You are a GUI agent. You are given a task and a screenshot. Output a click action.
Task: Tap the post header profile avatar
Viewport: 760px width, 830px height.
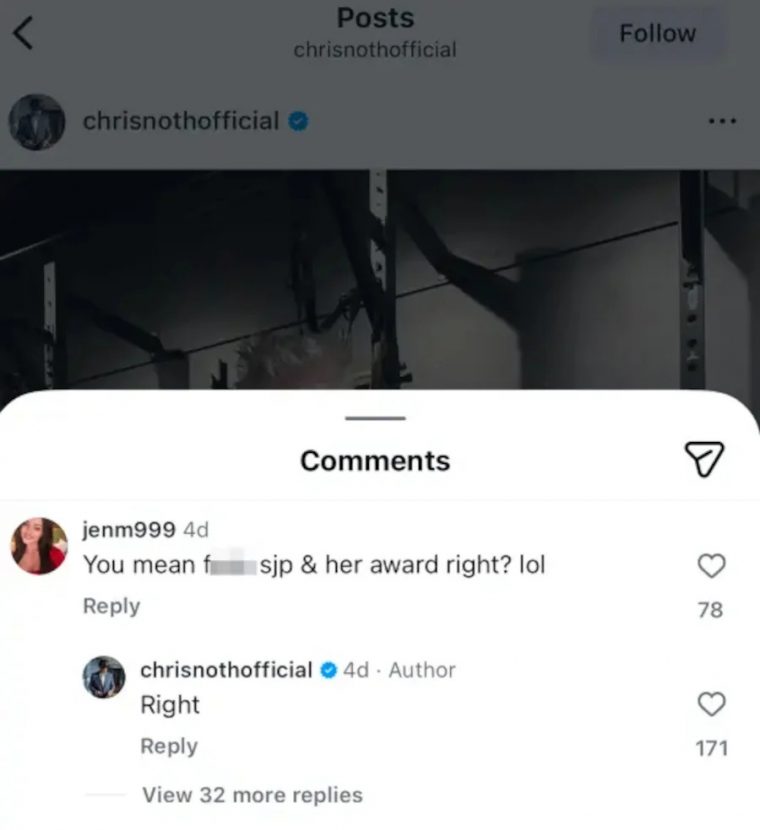37,122
